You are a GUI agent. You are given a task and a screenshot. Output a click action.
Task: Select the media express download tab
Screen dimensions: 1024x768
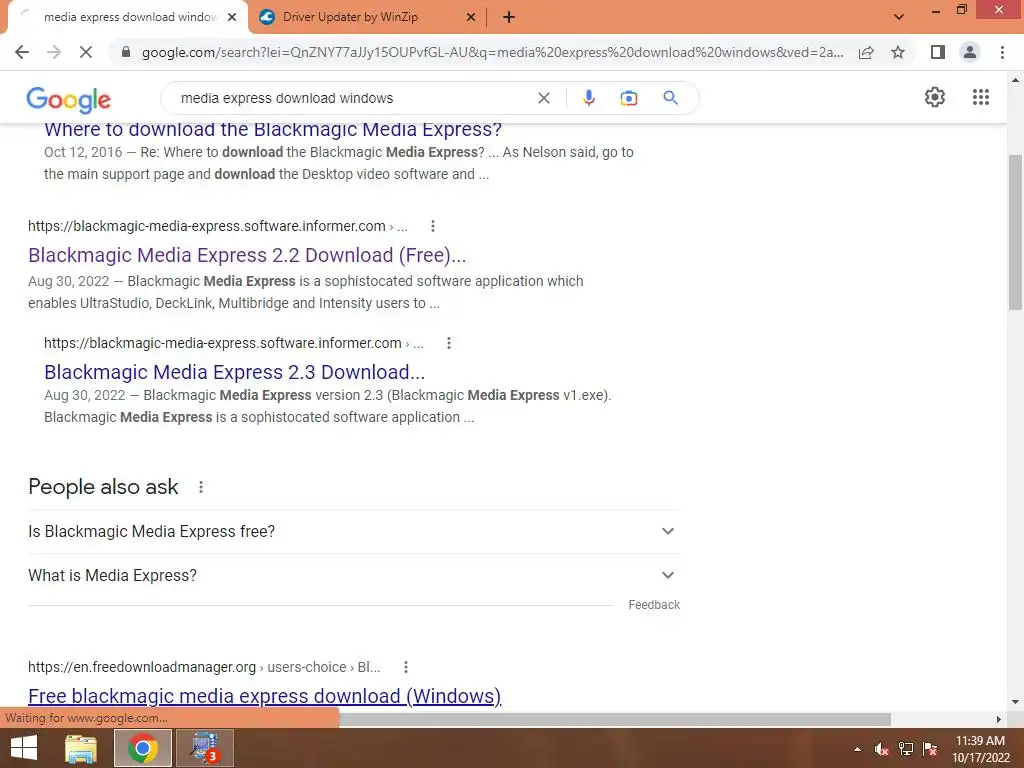pyautogui.click(x=127, y=18)
